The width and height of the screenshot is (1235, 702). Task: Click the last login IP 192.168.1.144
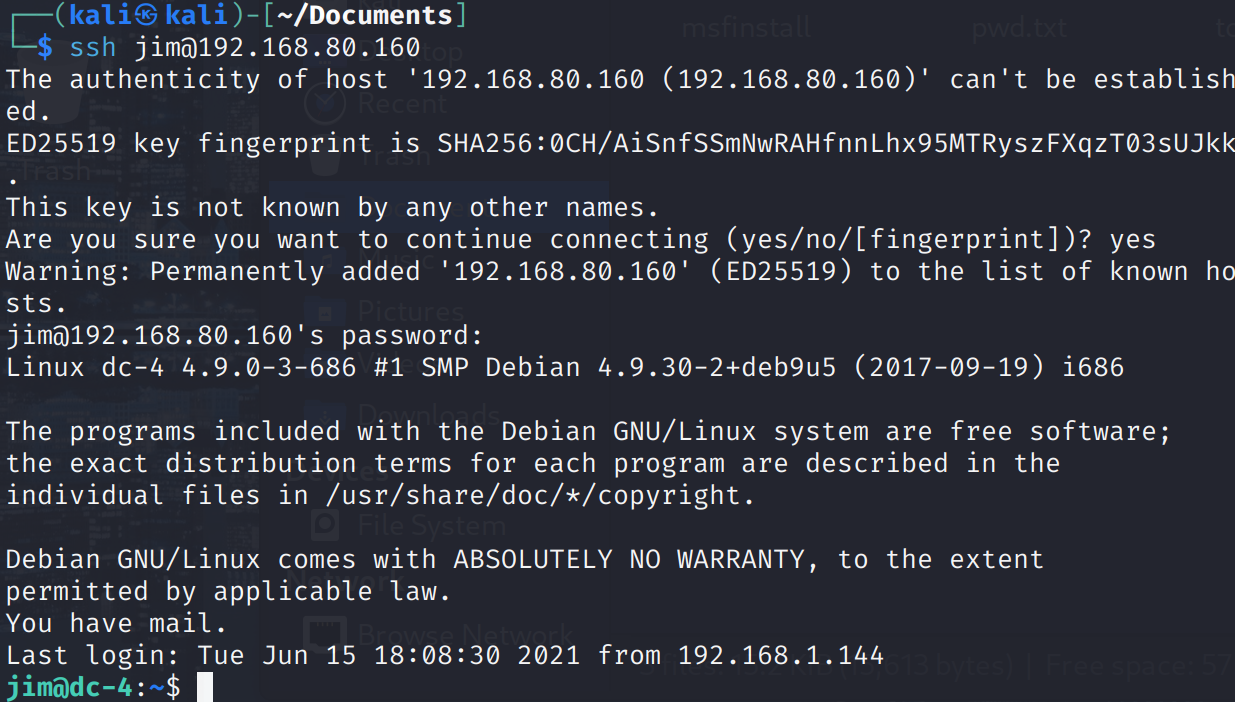780,656
